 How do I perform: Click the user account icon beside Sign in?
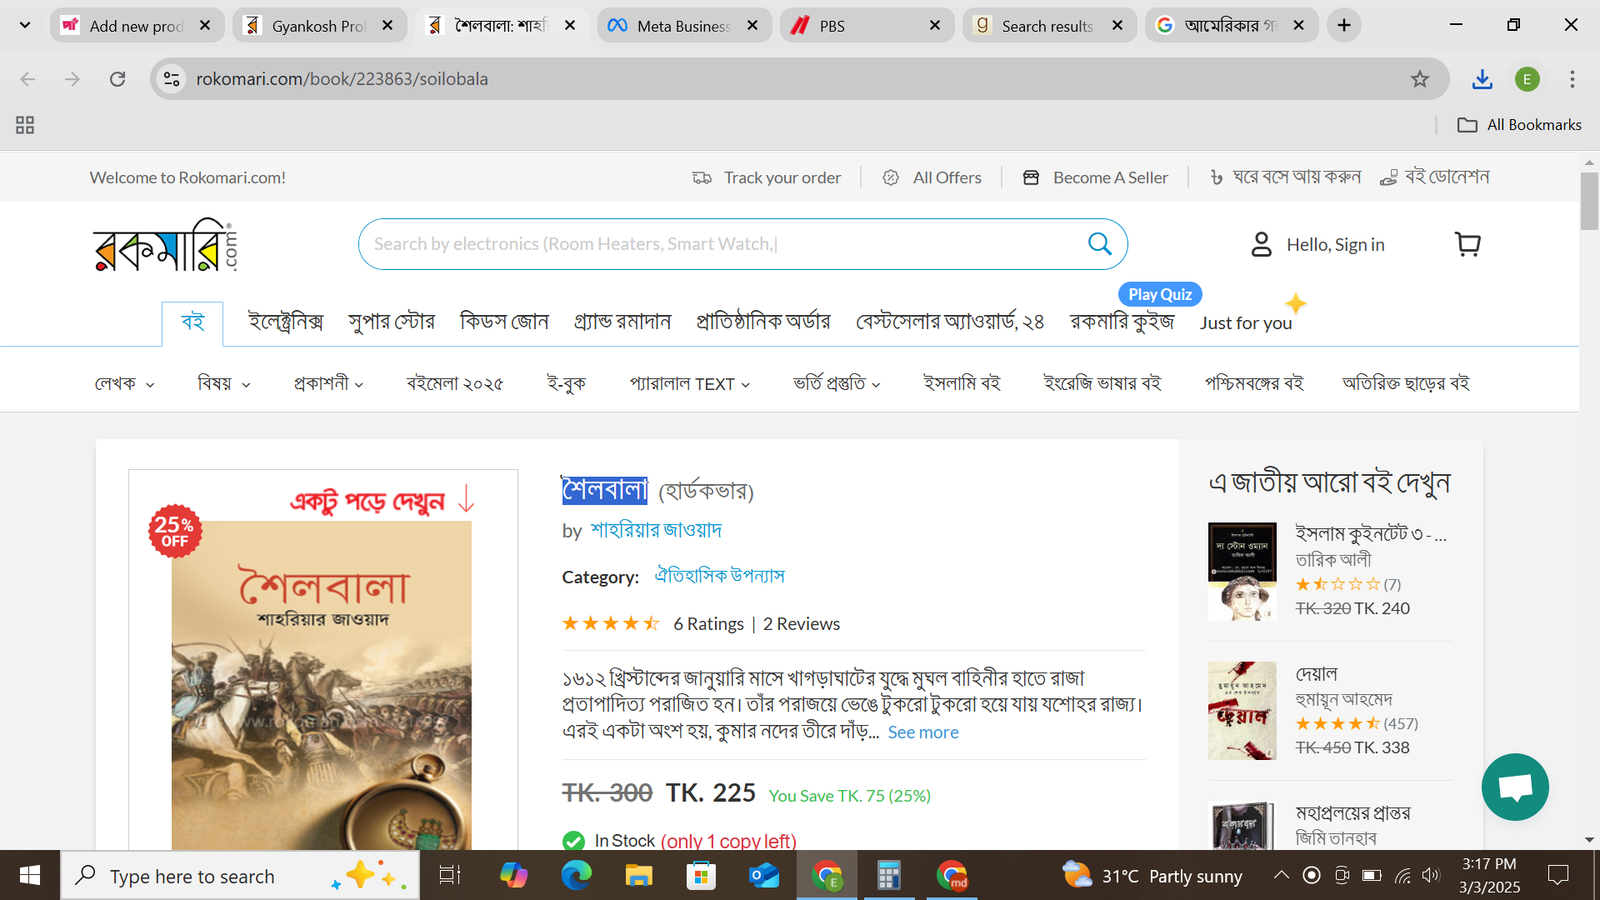1261,244
